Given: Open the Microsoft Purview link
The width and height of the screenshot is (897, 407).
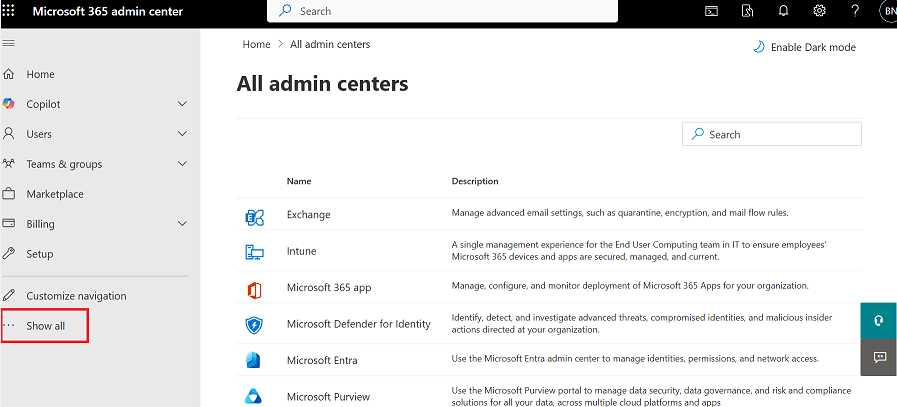Looking at the screenshot, I should click(328, 396).
